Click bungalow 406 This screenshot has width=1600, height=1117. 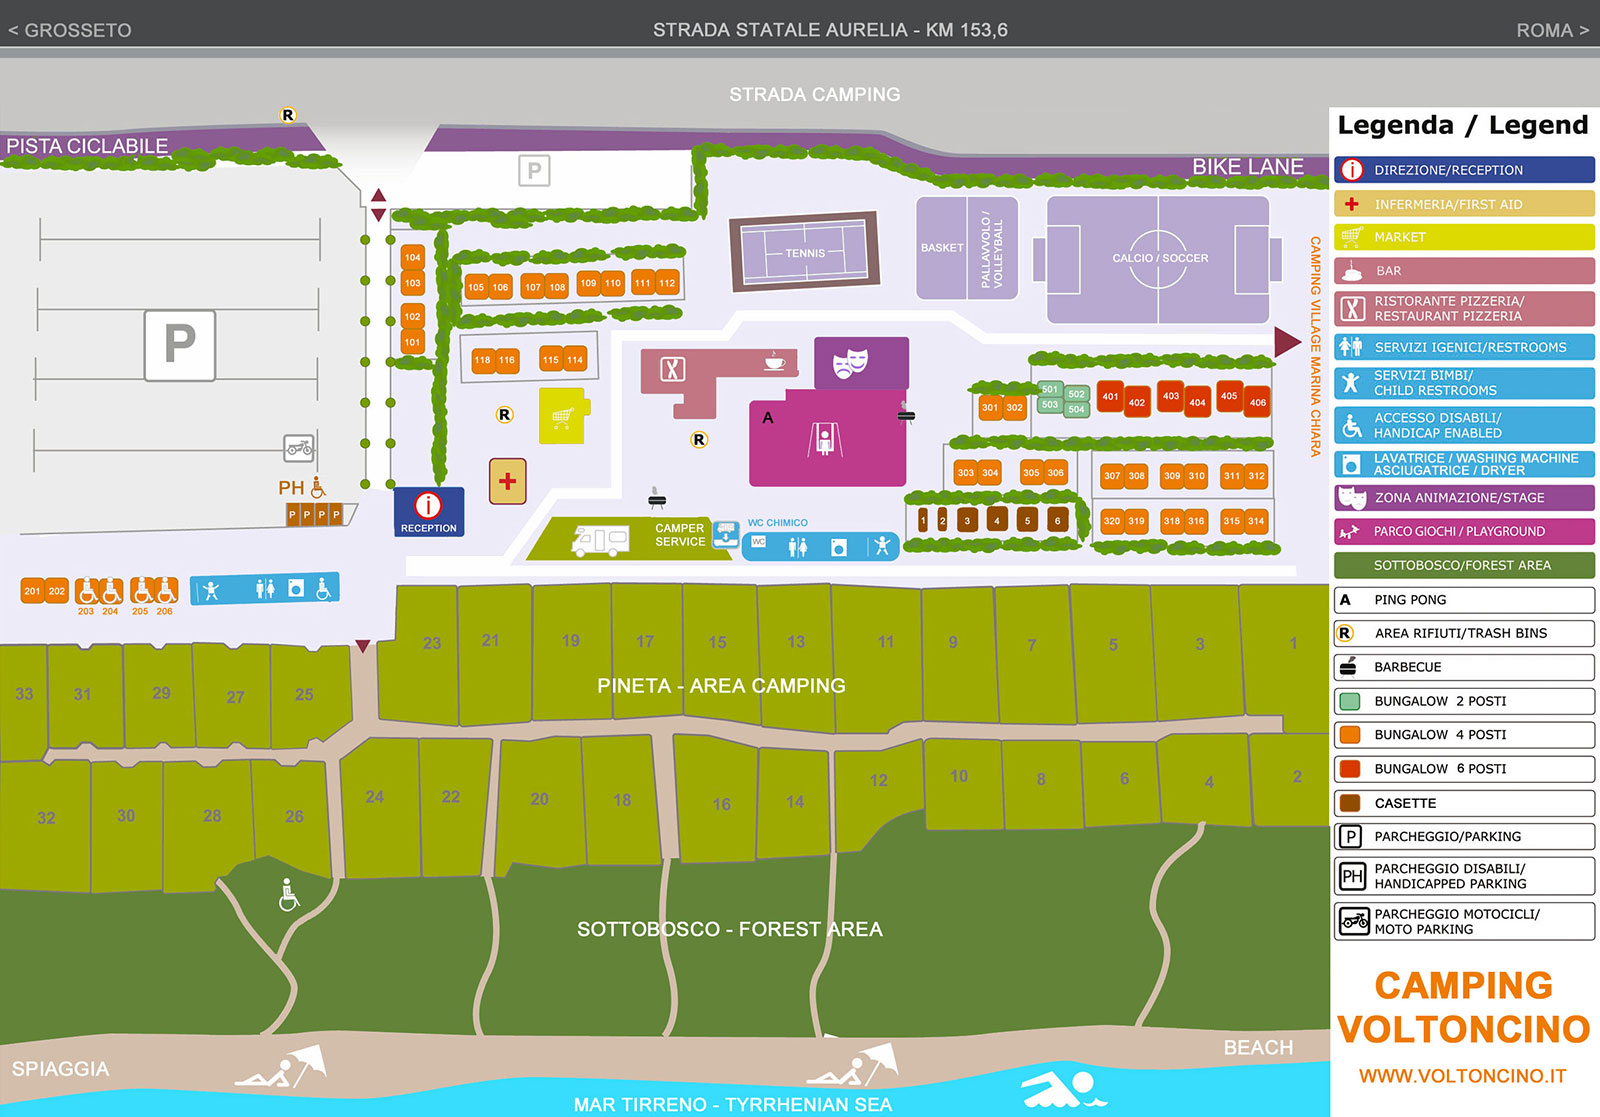(1258, 403)
